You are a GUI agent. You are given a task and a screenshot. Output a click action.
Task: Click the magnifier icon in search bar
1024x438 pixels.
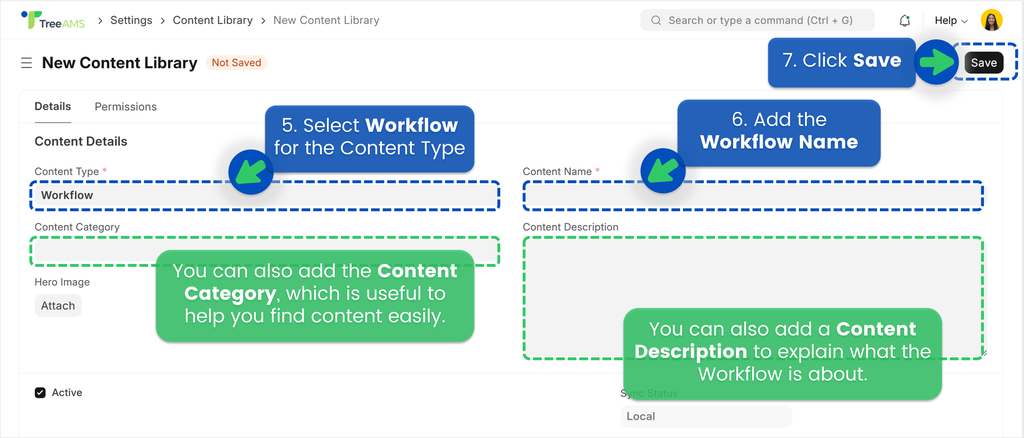pyautogui.click(x=656, y=20)
